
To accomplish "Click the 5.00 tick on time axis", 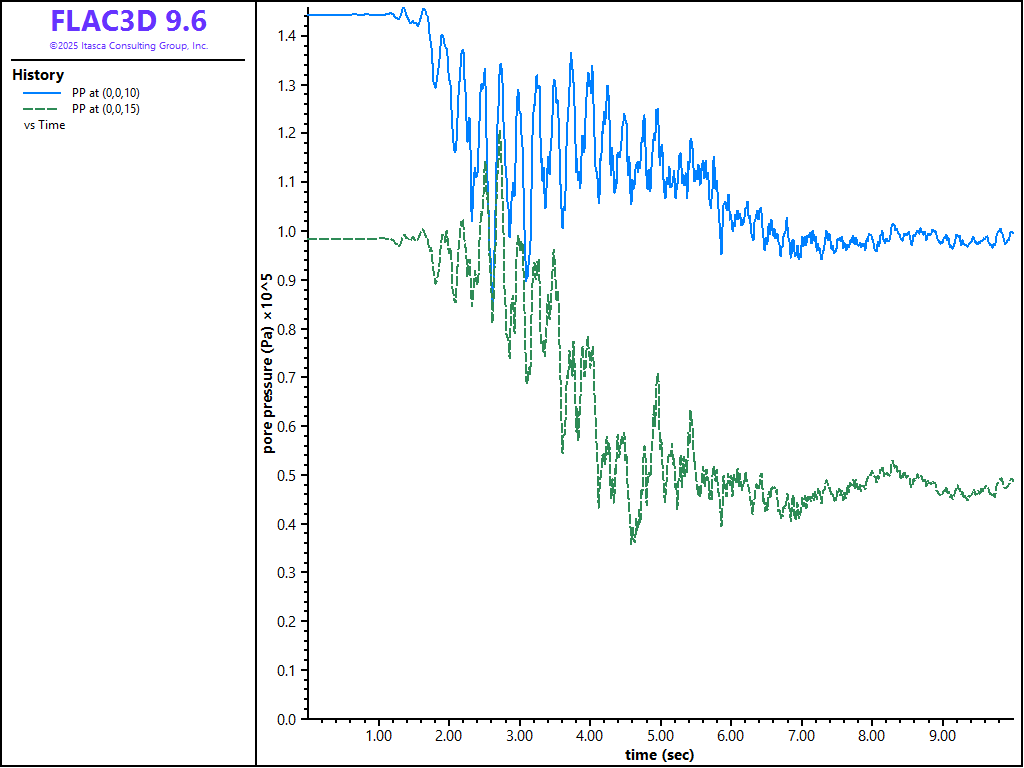I will [x=661, y=736].
